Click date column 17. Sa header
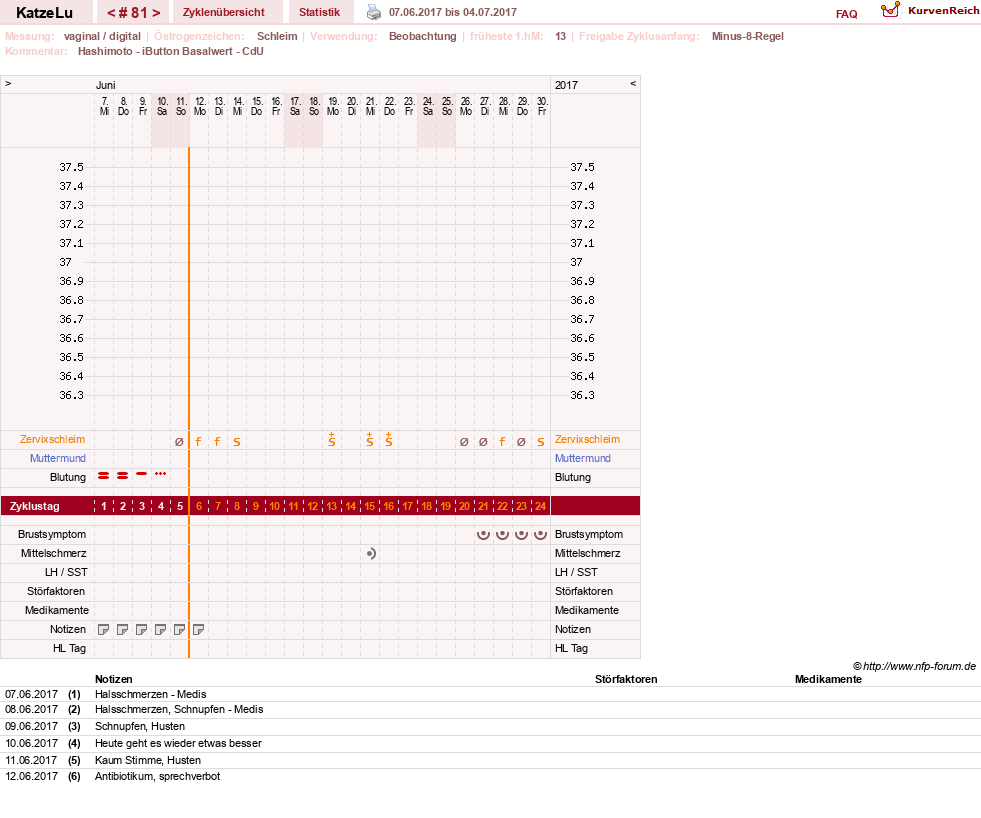981x818 pixels. (x=295, y=106)
